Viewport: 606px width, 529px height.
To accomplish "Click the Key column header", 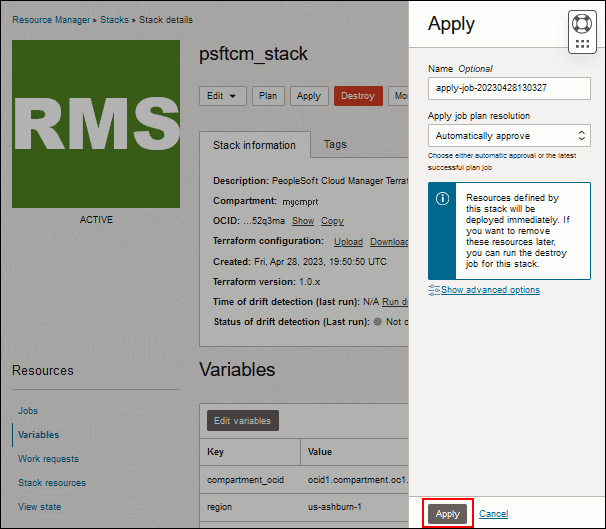I will 250,452.
